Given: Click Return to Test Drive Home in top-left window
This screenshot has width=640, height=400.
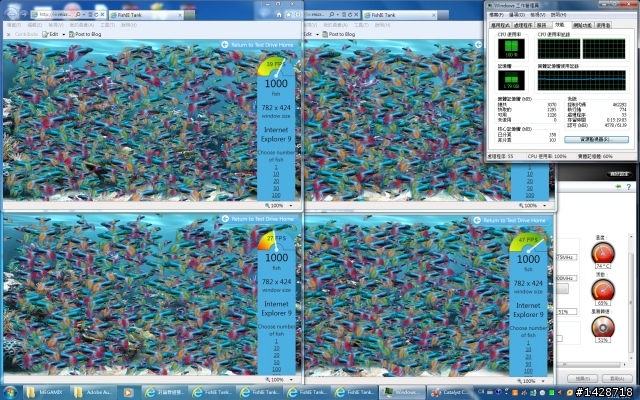Looking at the screenshot, I should tap(258, 45).
